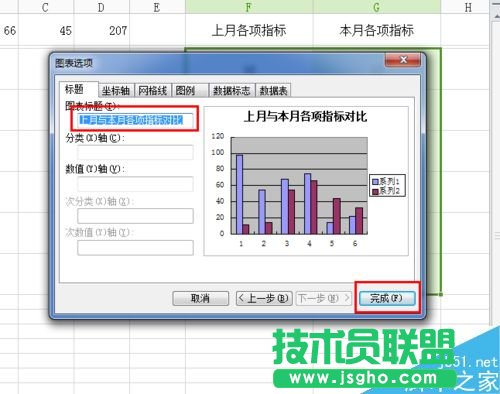Select the 标题 tab
The height and width of the screenshot is (394, 500).
click(x=78, y=89)
